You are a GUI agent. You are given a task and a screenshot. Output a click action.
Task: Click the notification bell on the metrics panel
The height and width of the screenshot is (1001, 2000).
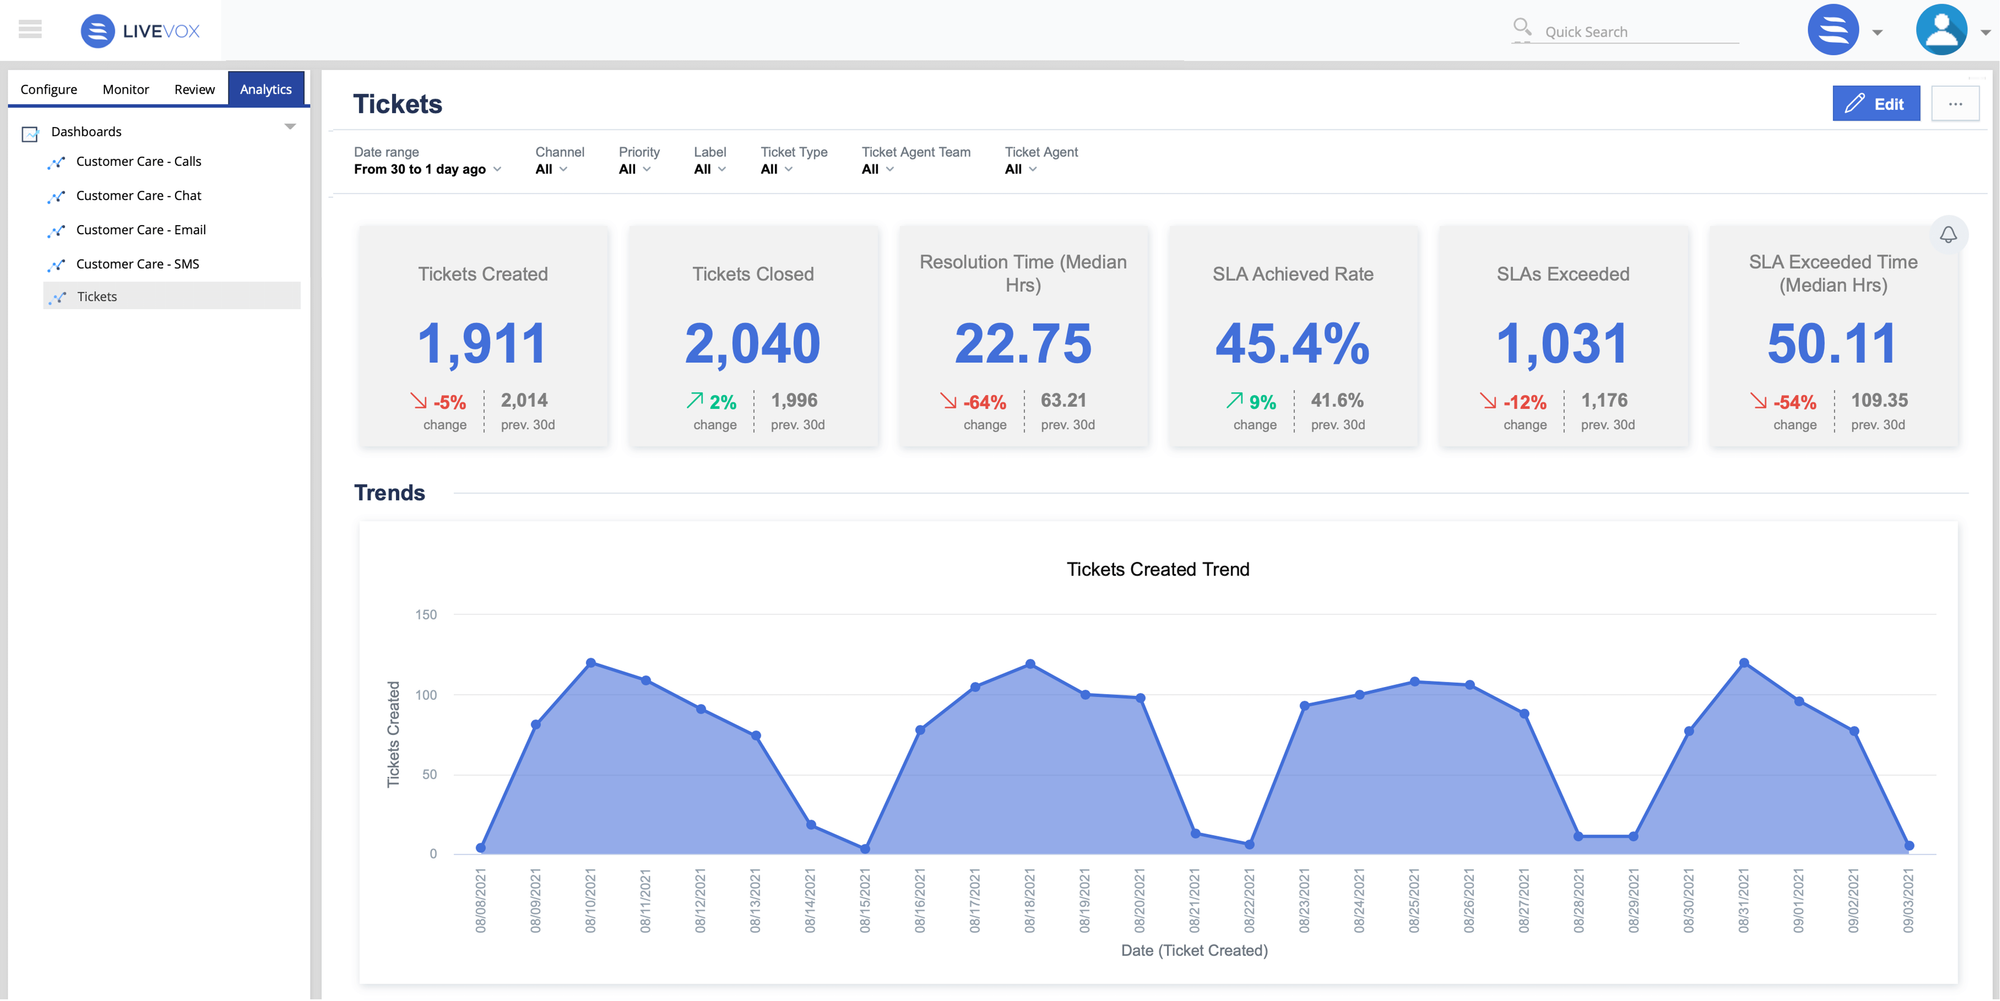(x=1947, y=235)
